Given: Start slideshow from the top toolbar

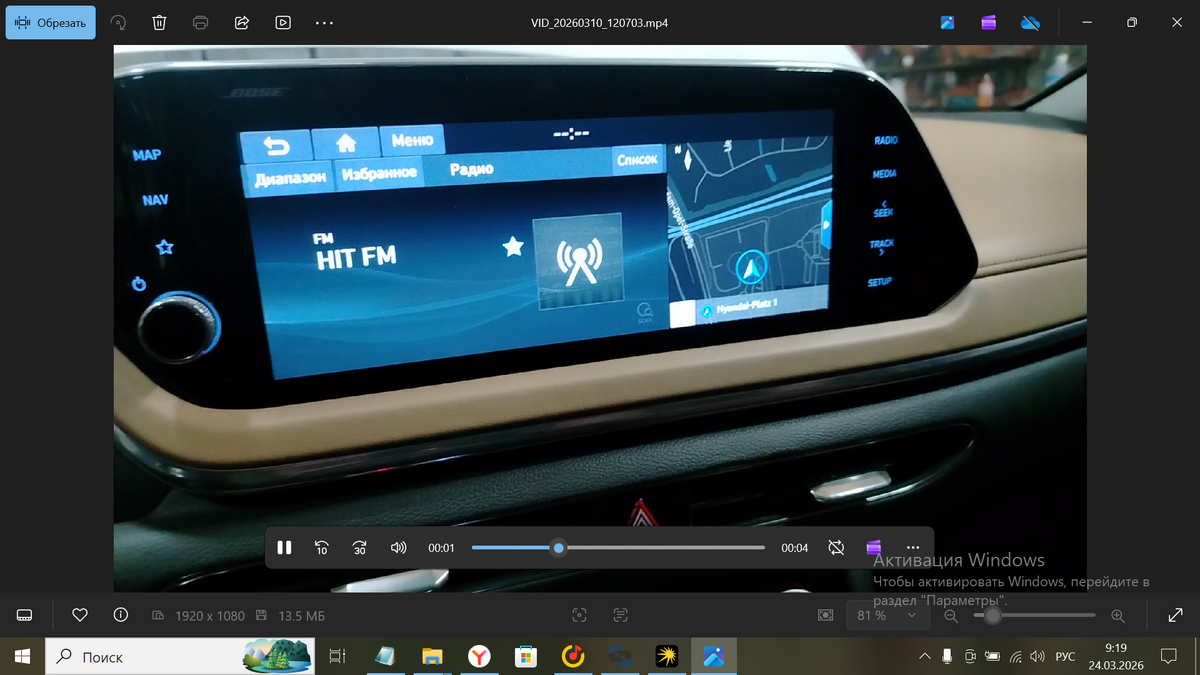Looking at the screenshot, I should pos(283,22).
